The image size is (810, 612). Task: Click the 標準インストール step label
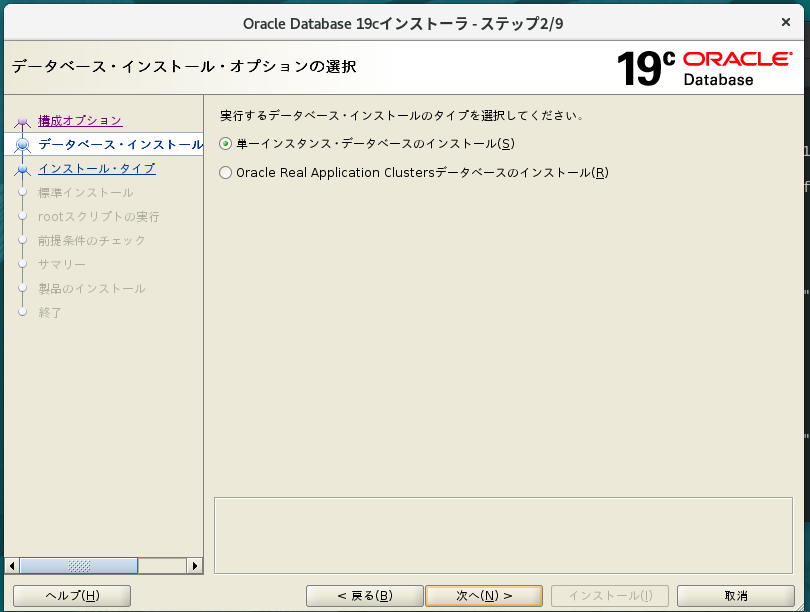tap(86, 193)
